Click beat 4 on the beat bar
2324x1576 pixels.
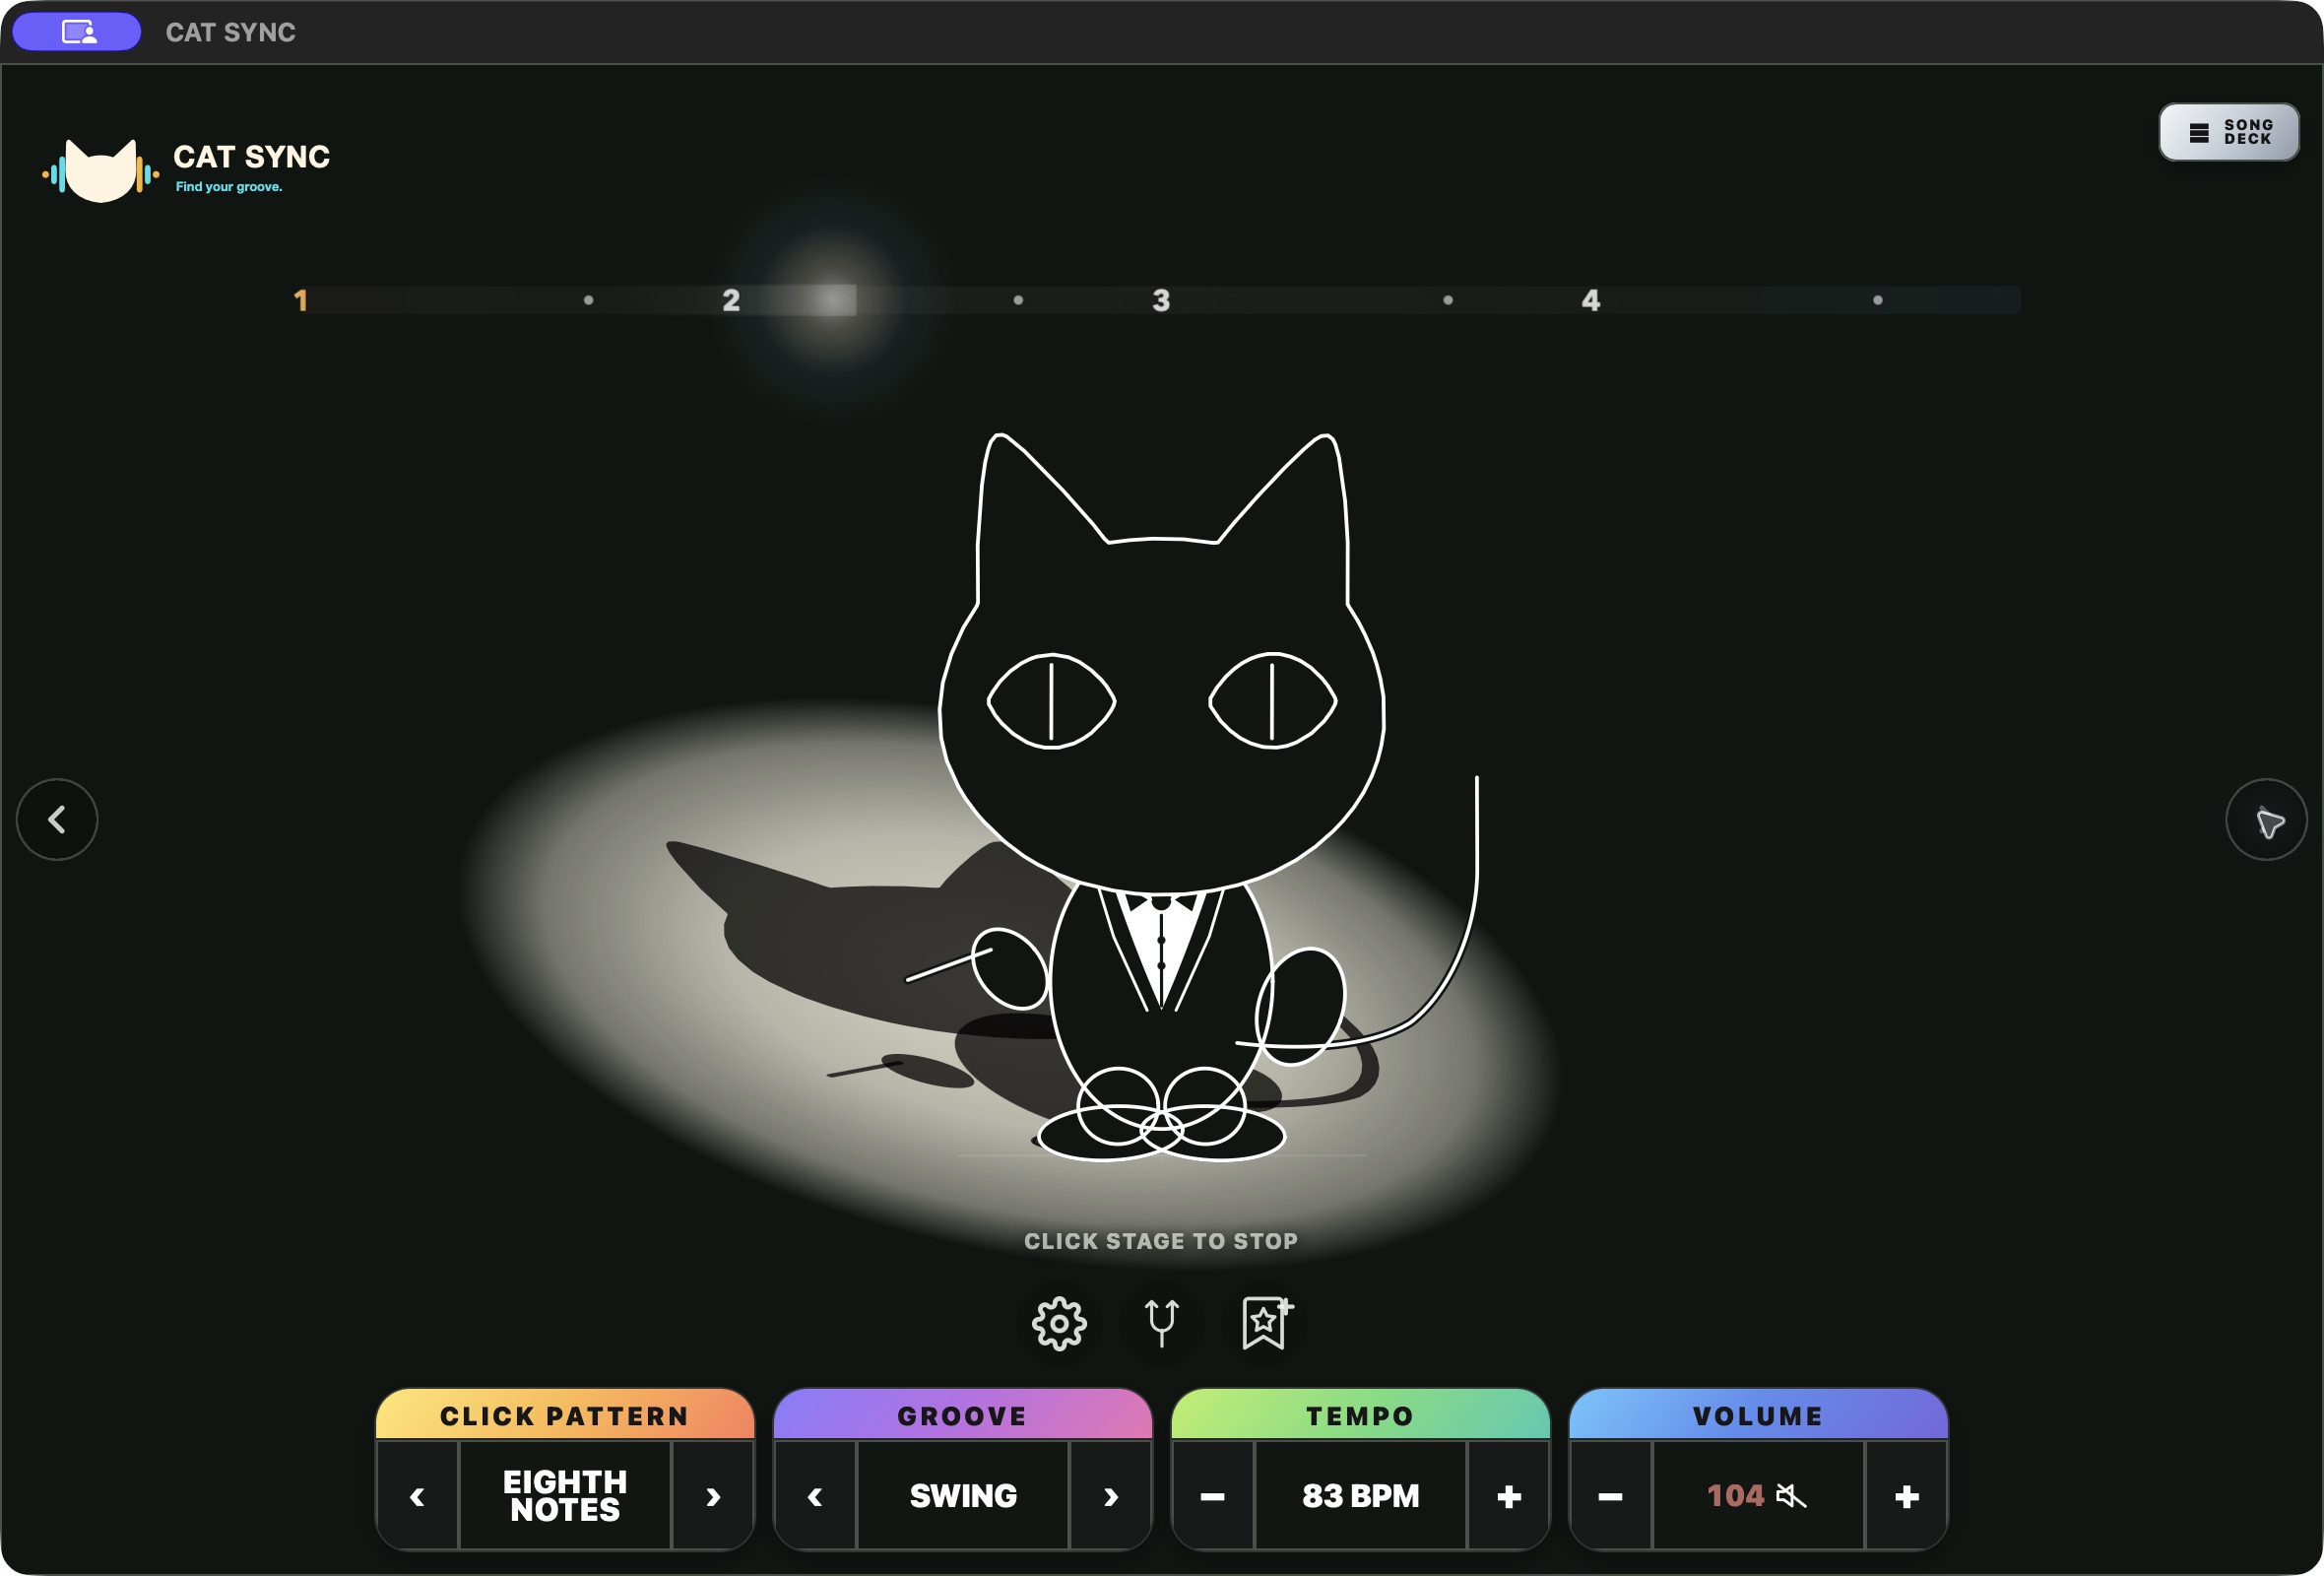[1591, 300]
